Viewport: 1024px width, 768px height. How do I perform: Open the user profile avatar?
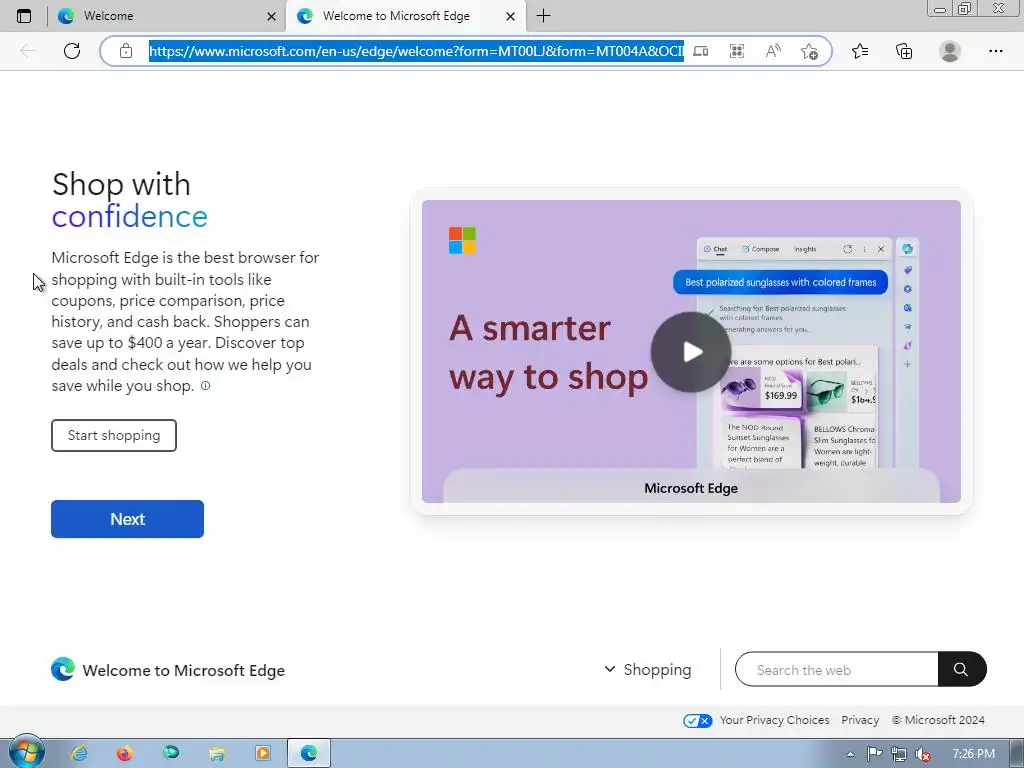[950, 51]
